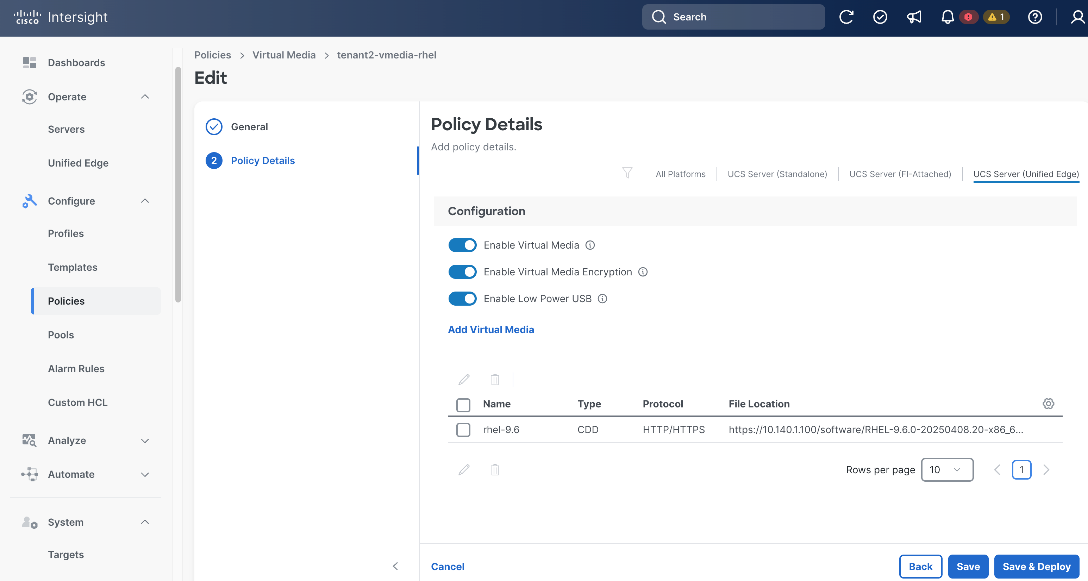This screenshot has width=1088, height=581.
Task: Open the user profile icon
Action: point(1078,17)
